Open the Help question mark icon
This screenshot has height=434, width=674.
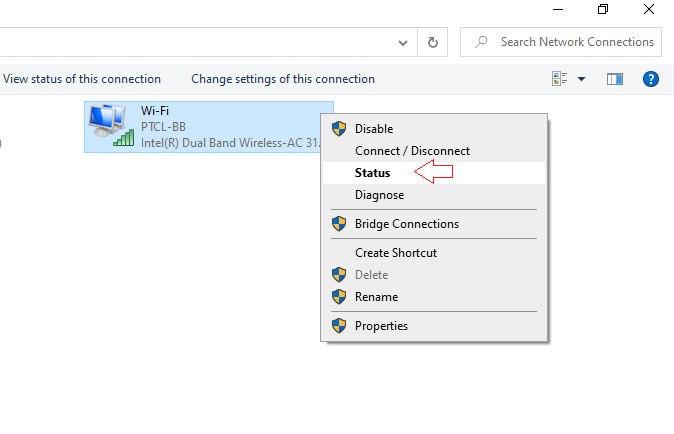tap(651, 79)
